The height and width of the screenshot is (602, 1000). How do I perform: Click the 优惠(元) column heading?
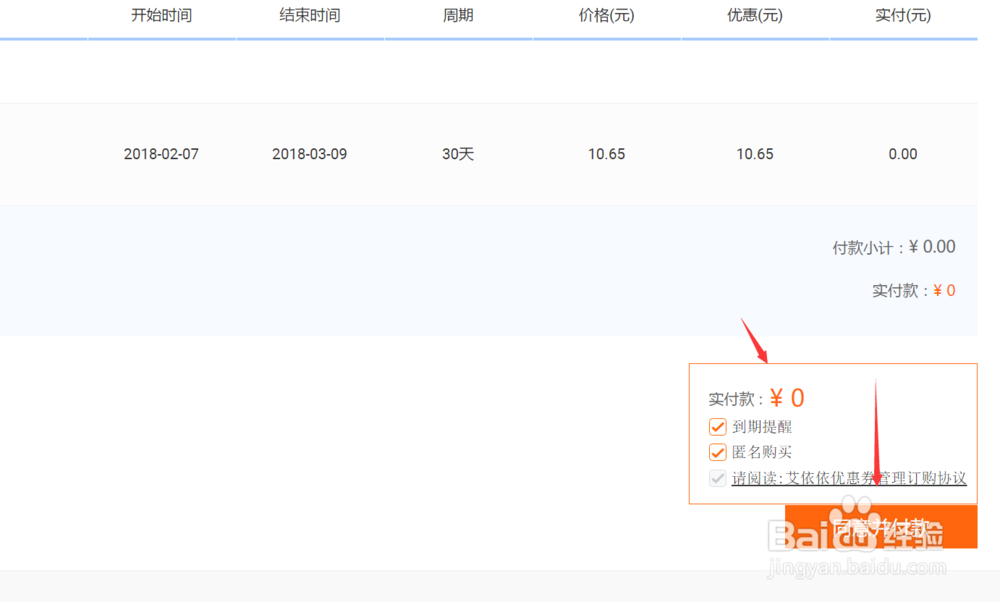(x=754, y=15)
